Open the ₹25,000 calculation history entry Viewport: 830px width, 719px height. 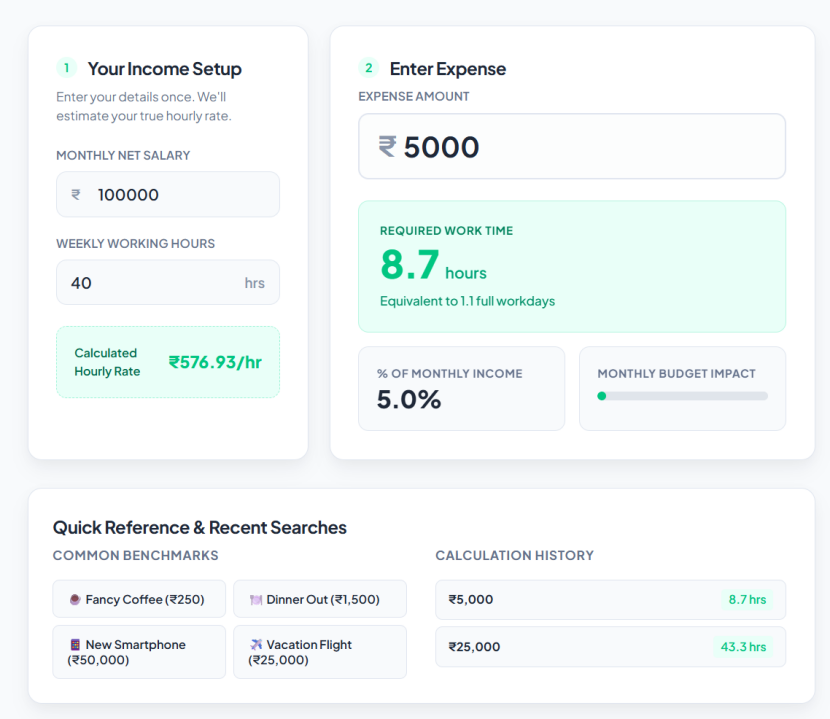(610, 646)
